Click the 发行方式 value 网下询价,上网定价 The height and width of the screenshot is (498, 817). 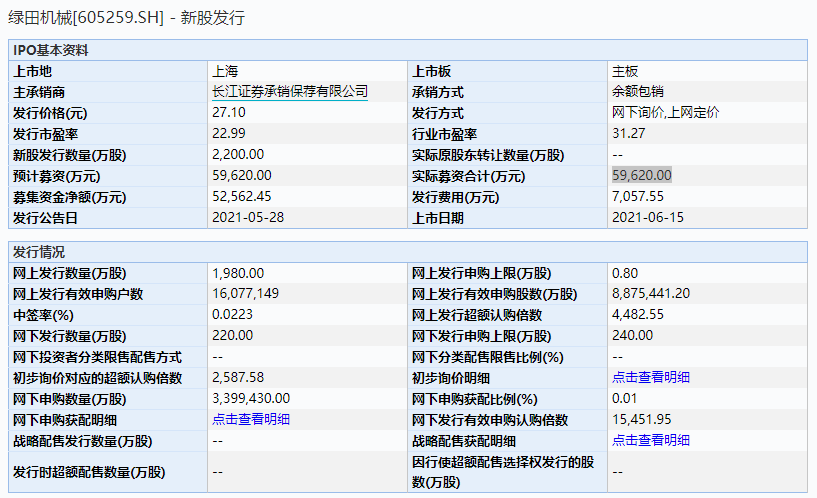coord(665,113)
